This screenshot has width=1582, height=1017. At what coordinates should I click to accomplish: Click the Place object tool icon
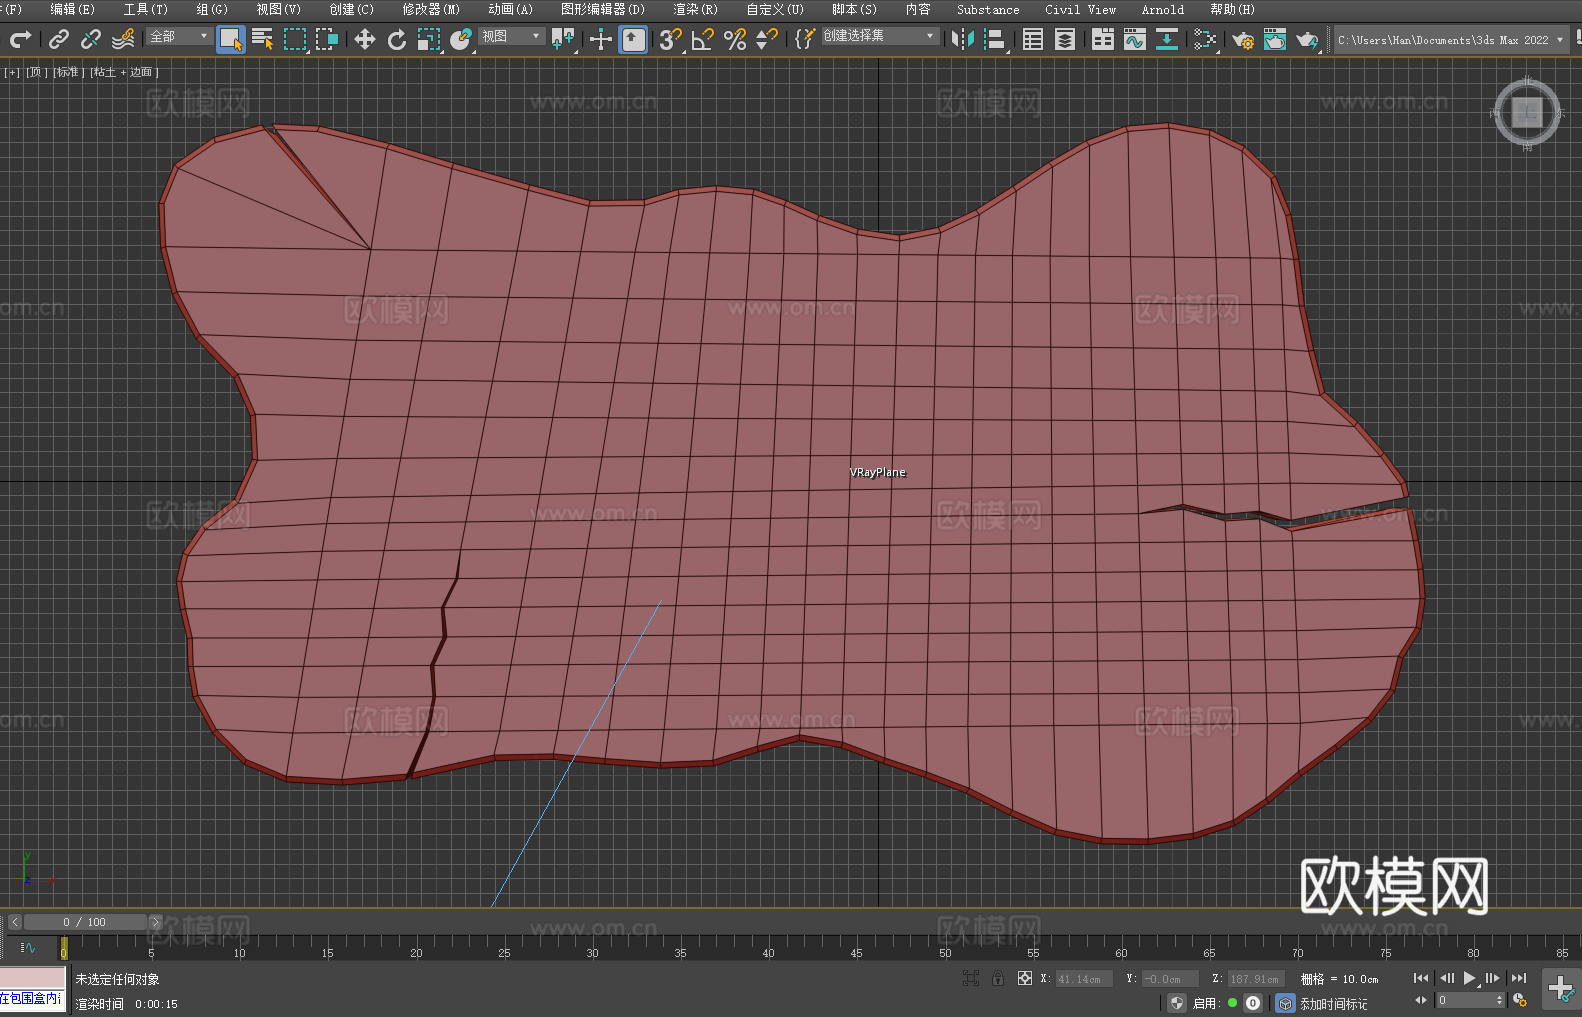click(x=461, y=39)
